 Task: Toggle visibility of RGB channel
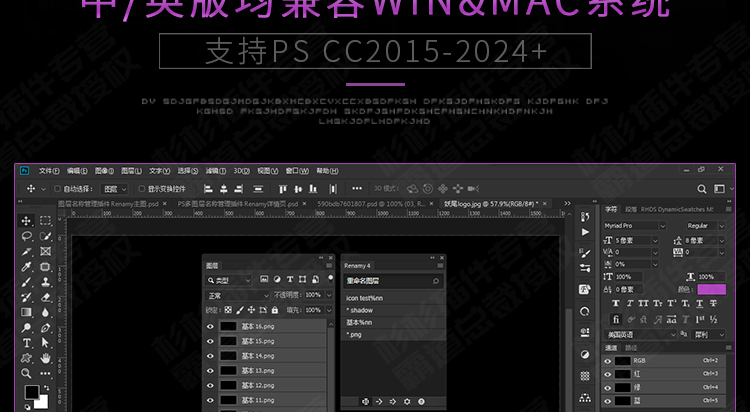point(607,361)
